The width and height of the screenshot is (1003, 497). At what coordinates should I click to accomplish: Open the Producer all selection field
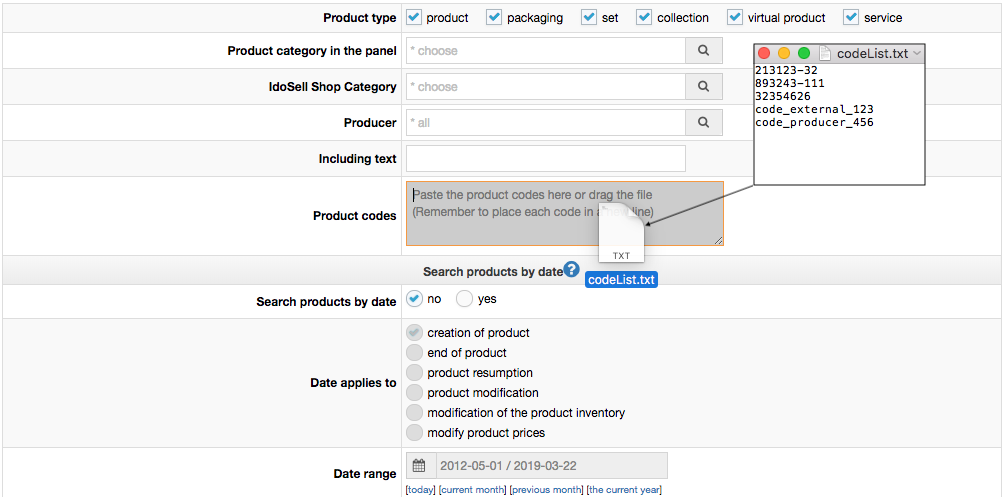(546, 122)
